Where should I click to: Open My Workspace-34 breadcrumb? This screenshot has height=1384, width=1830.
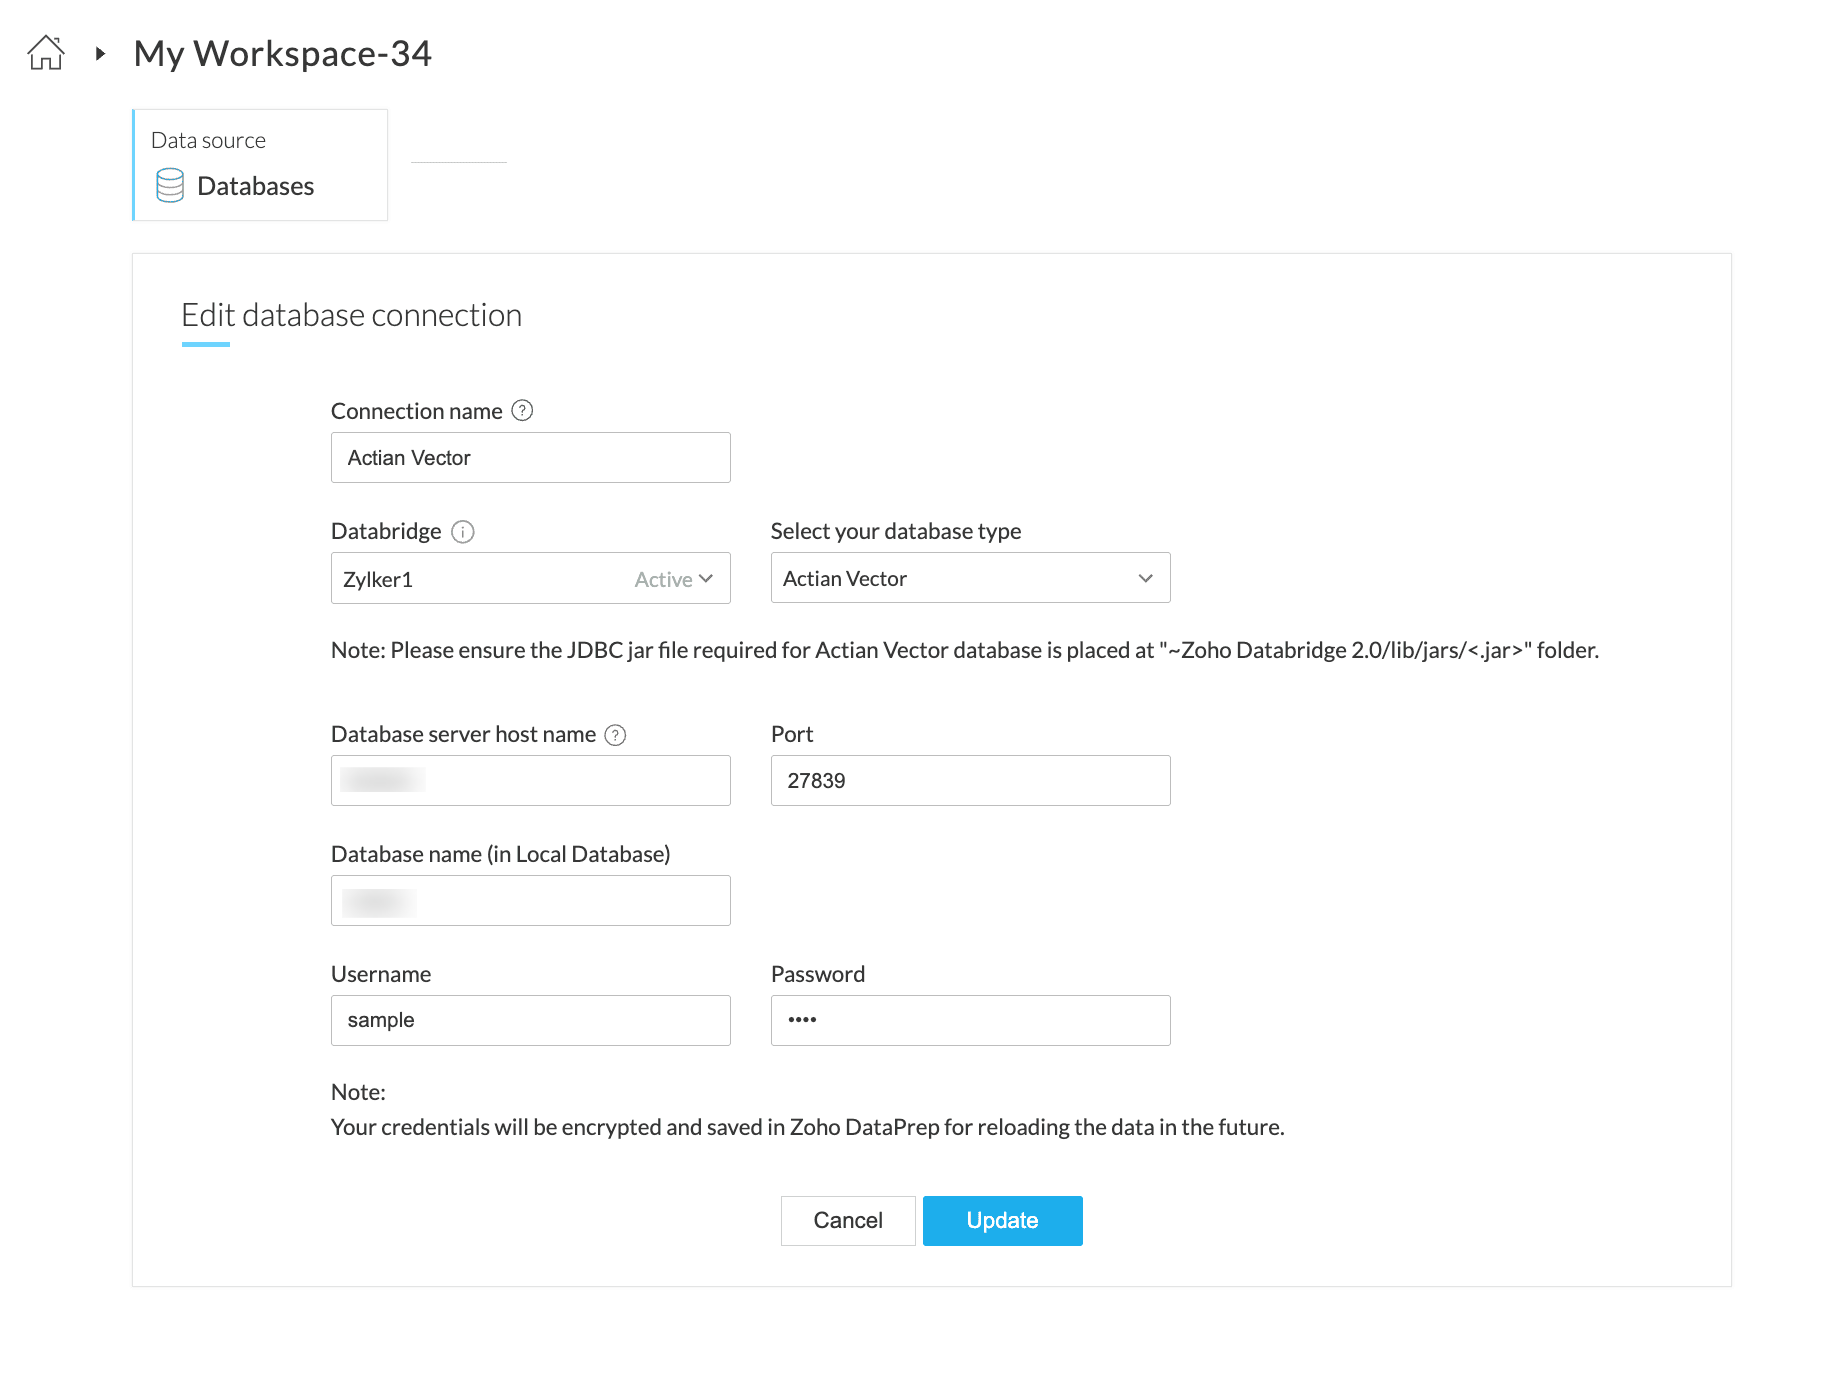coord(282,54)
